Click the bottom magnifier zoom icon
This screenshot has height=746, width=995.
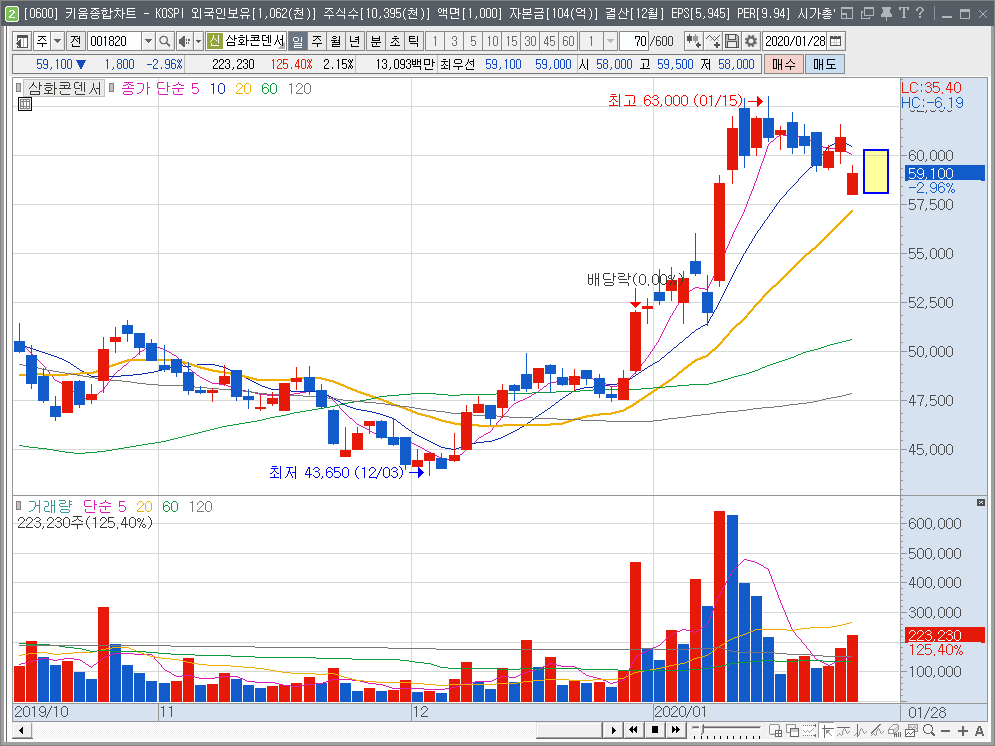point(928,730)
